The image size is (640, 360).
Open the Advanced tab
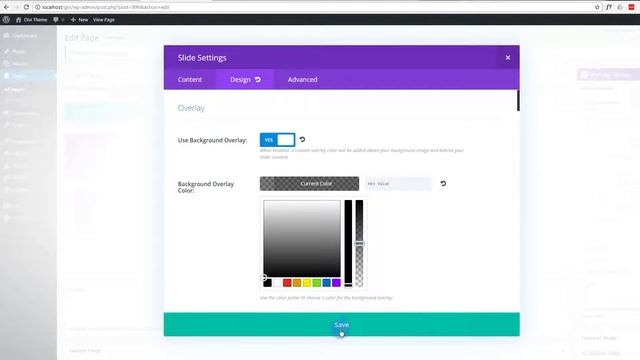pyautogui.click(x=302, y=80)
